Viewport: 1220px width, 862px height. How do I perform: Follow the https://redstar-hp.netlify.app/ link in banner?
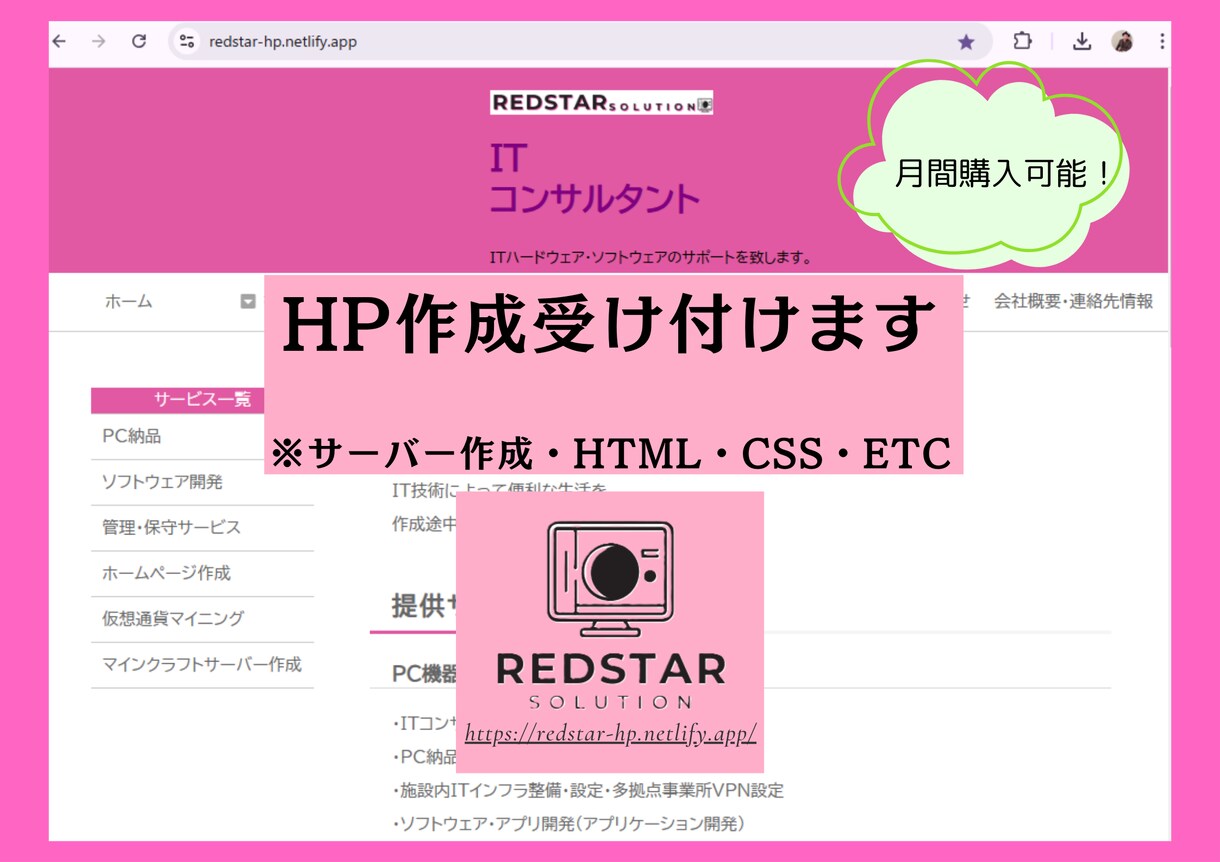point(610,734)
